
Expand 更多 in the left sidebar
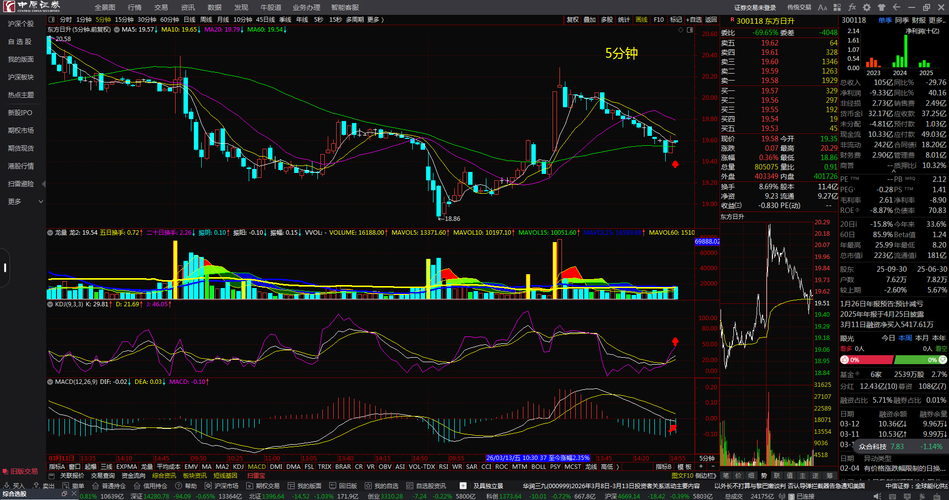25,202
